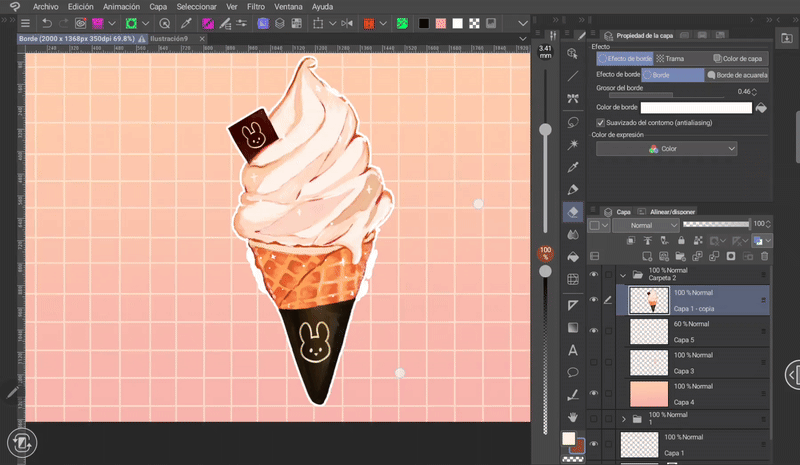Switch to the Ilustración9 document tab
The image size is (800, 465).
[x=169, y=39]
